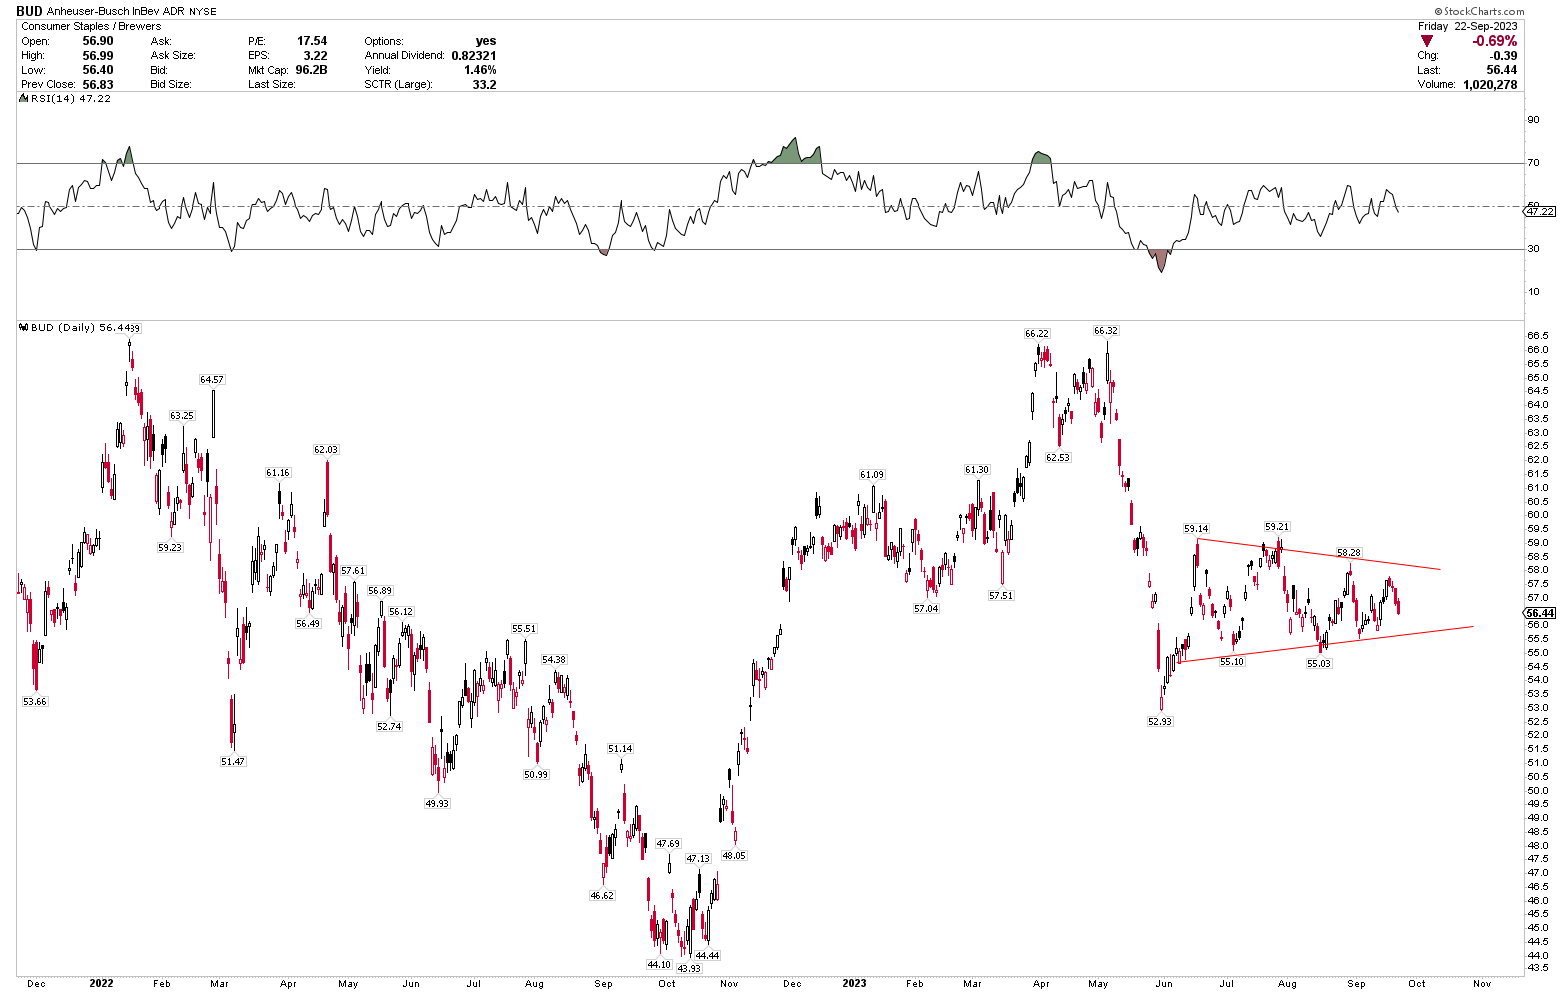Click the 61.30 high price label
The image size is (1565, 992).
point(977,469)
